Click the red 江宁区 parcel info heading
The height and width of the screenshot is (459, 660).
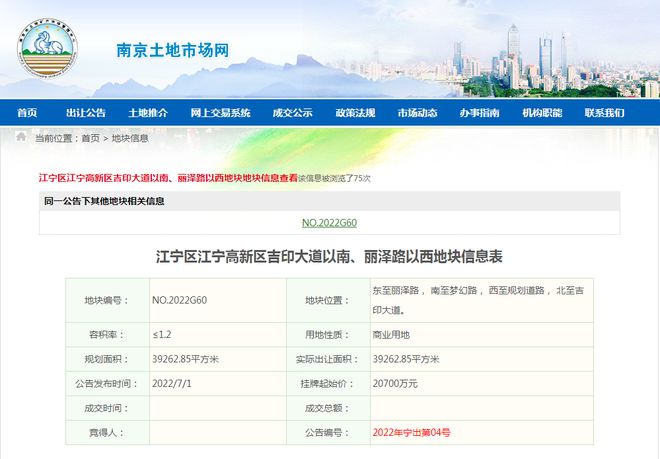pos(168,178)
